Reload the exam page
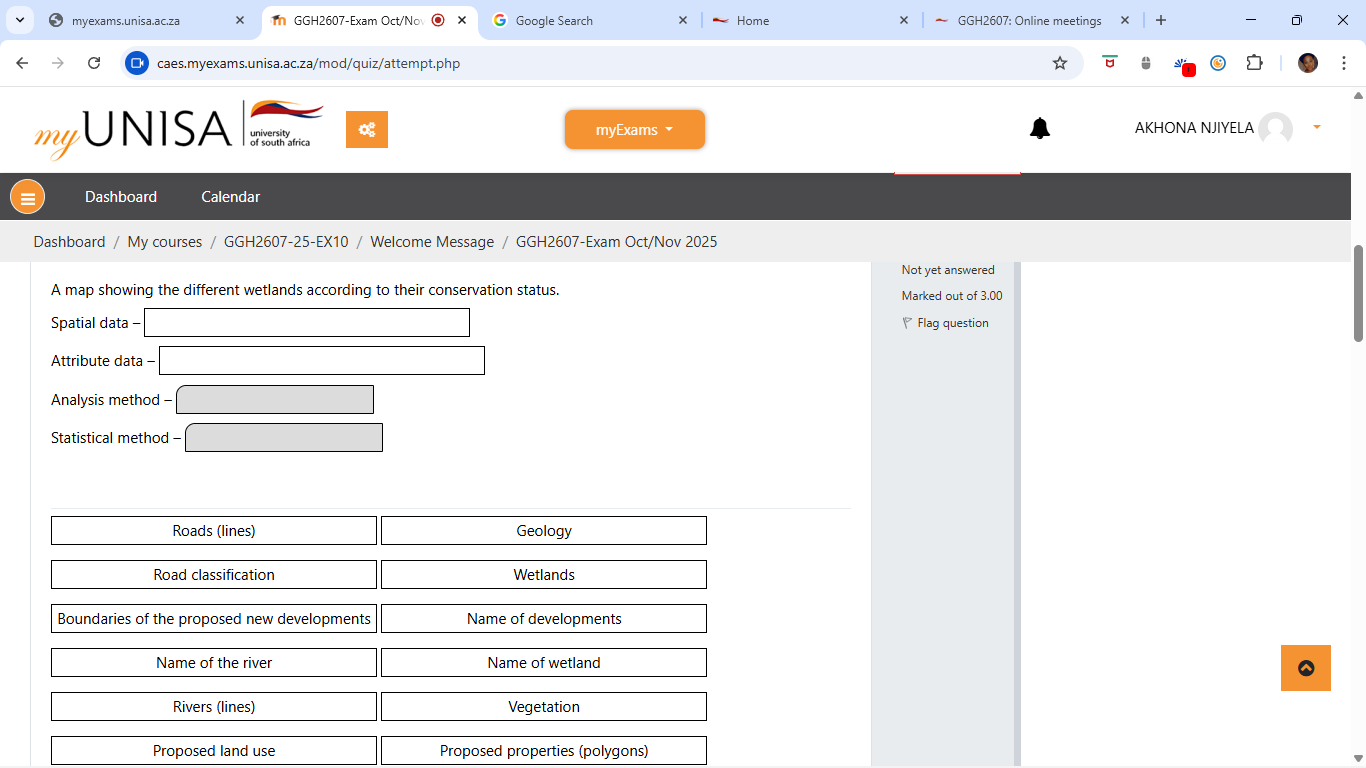 [x=94, y=63]
